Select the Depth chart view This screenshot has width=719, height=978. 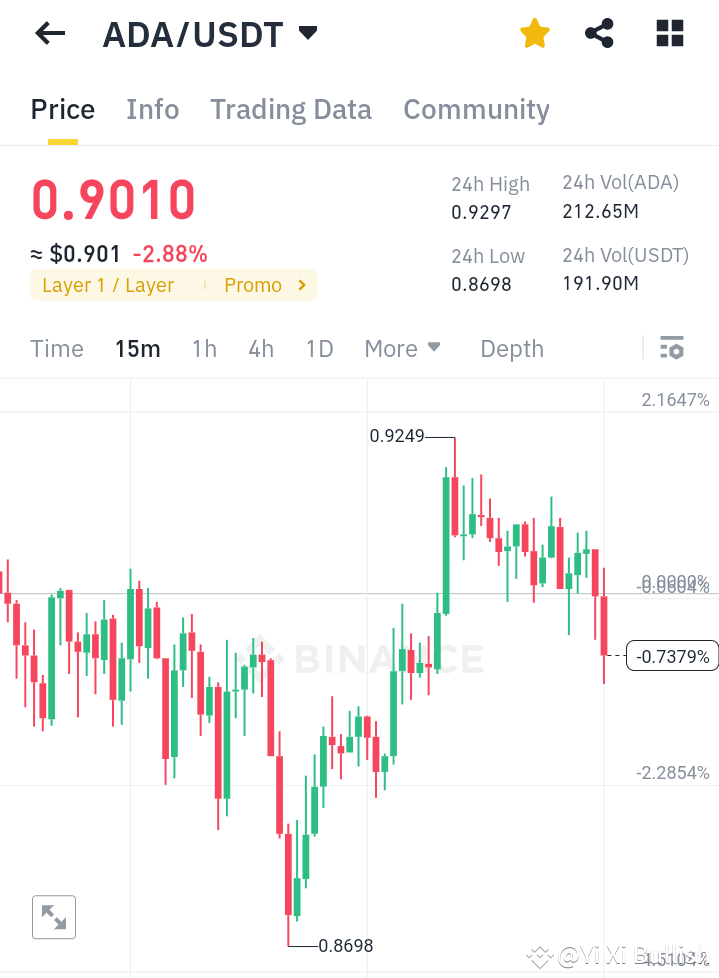coord(511,348)
